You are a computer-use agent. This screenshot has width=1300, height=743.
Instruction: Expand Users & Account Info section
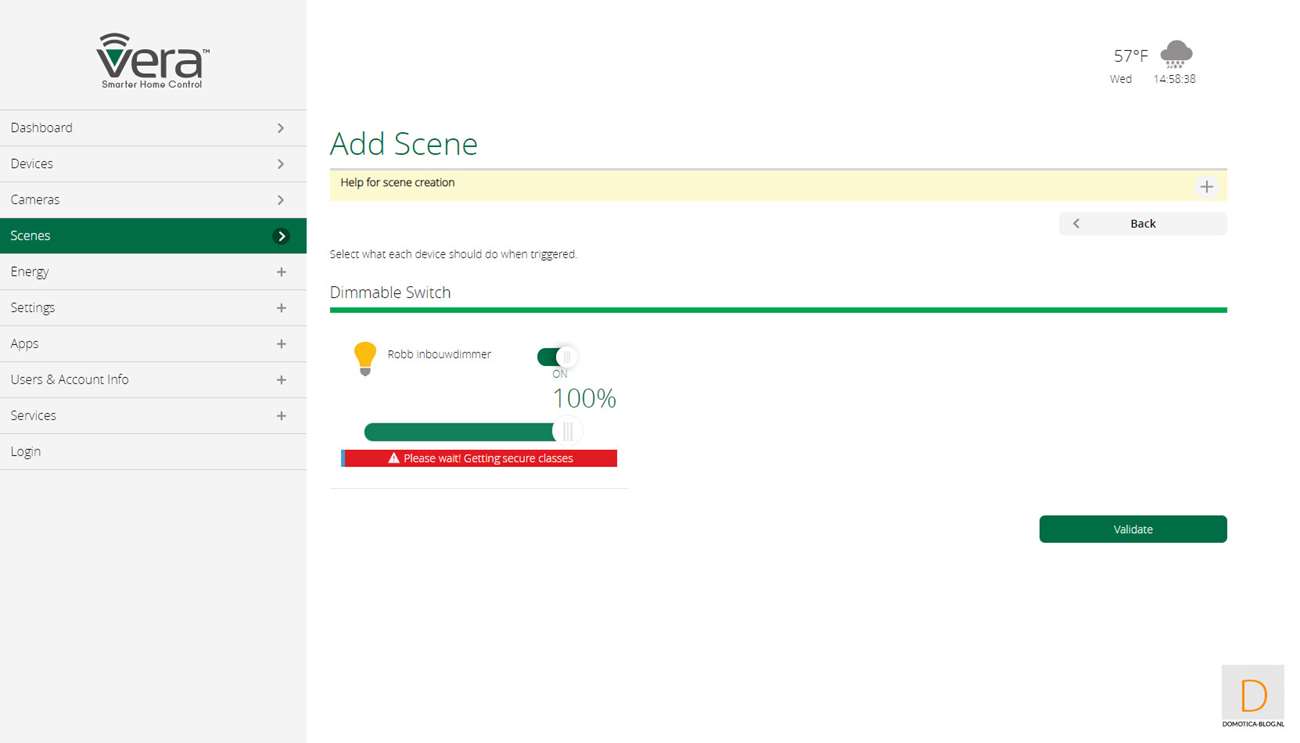pyautogui.click(x=281, y=380)
